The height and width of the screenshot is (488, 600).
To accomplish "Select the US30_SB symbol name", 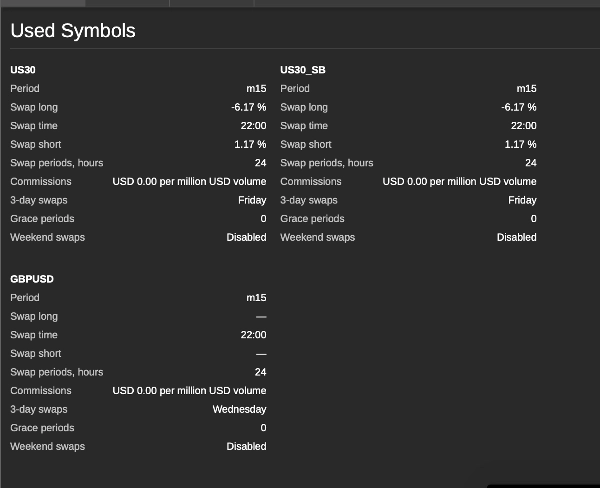I will pos(303,70).
